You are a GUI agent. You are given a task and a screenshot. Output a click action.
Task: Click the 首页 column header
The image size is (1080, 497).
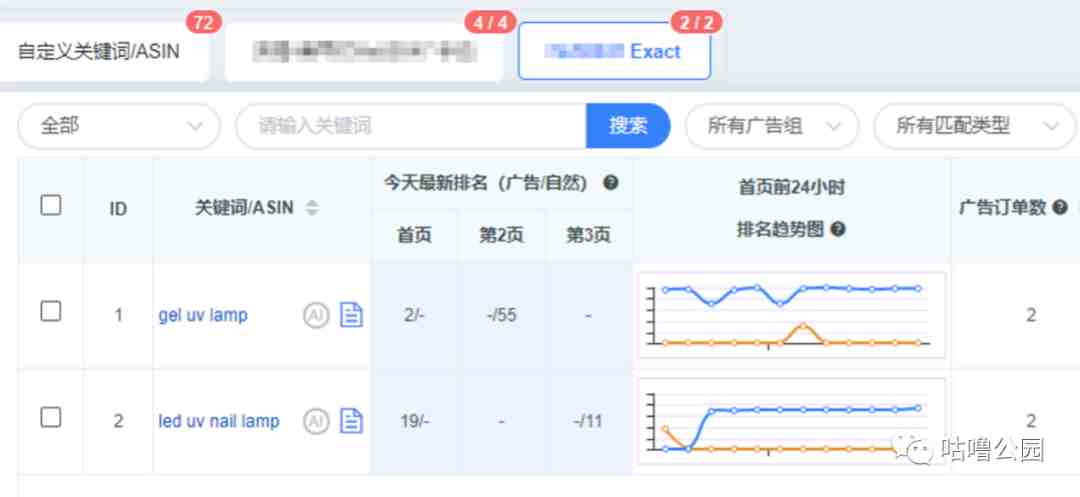pyautogui.click(x=415, y=235)
